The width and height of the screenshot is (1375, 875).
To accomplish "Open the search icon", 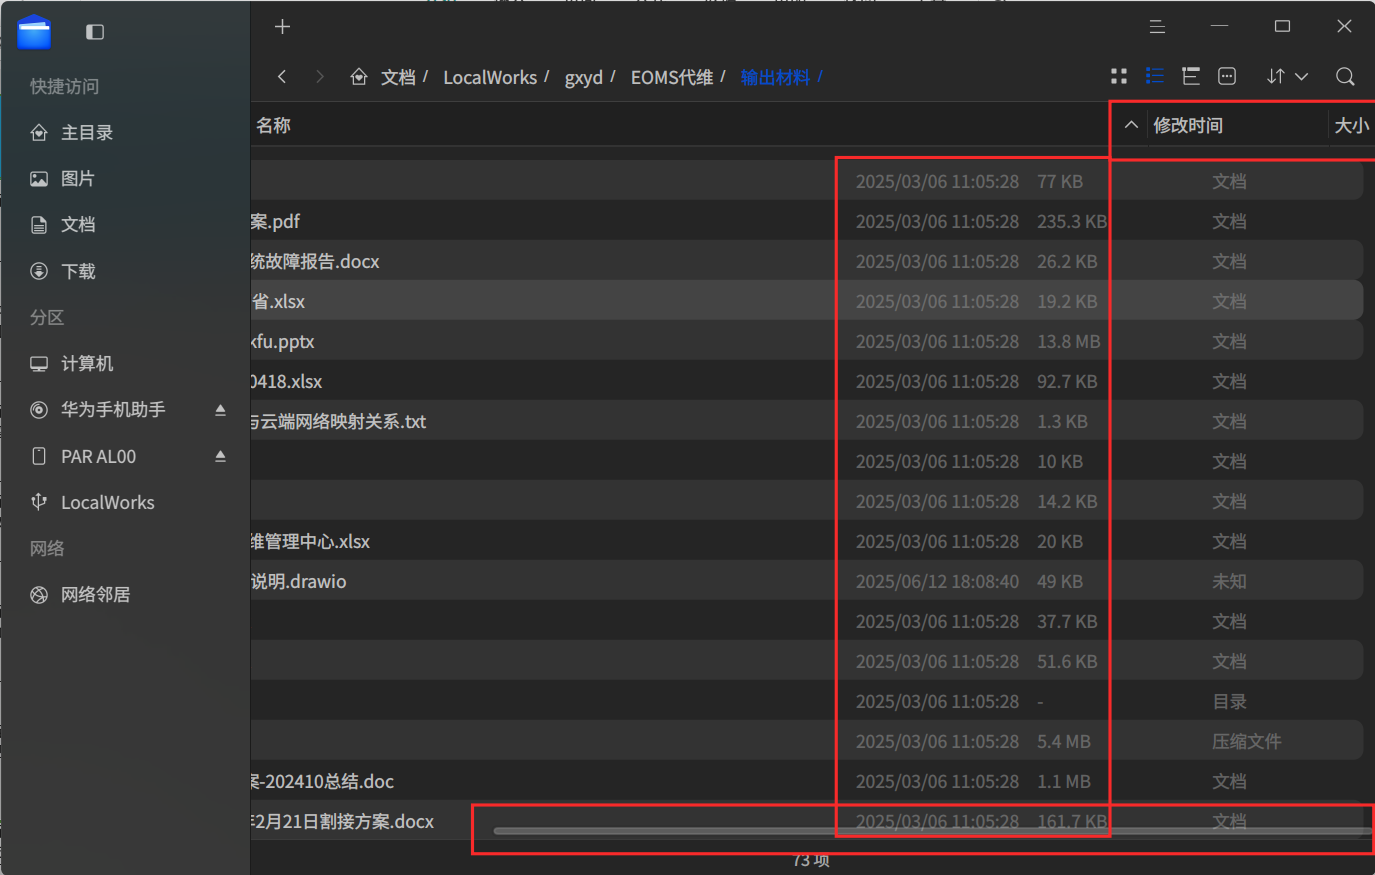I will (1345, 77).
